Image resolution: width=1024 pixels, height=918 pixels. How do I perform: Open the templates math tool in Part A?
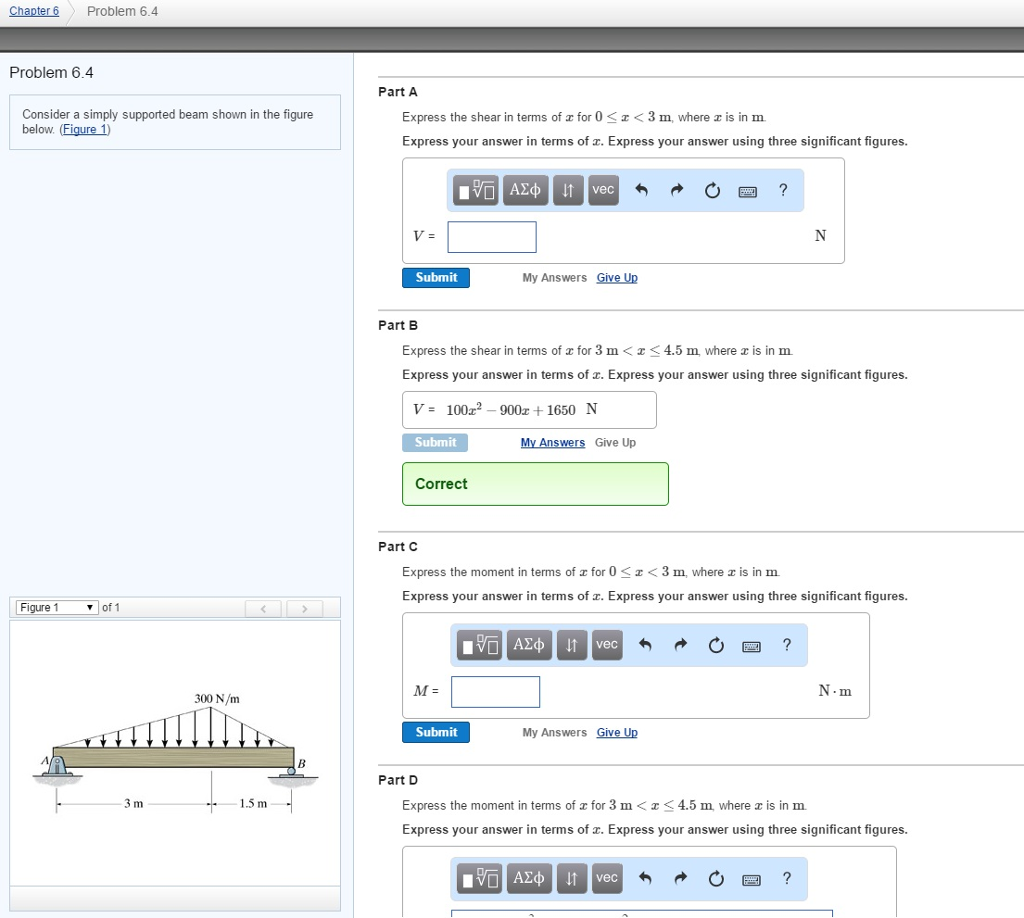475,190
